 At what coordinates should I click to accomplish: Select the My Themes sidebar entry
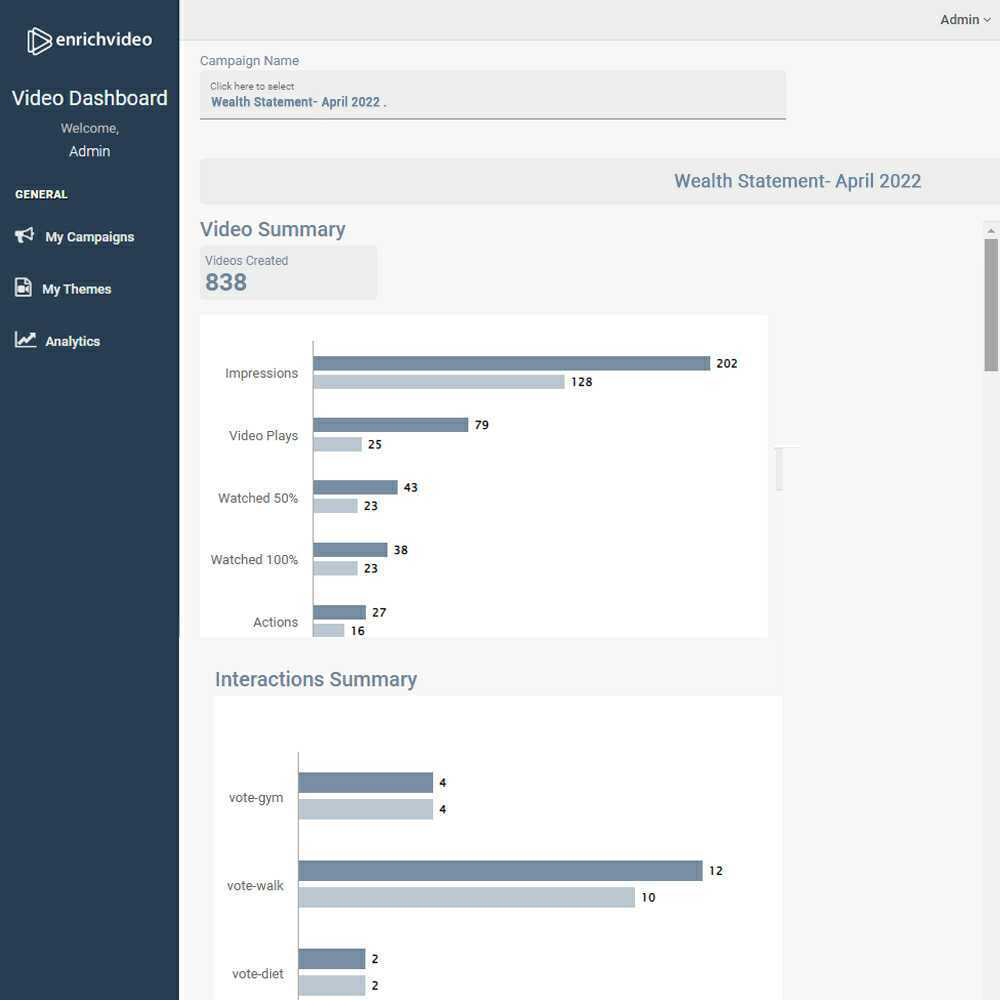point(77,289)
